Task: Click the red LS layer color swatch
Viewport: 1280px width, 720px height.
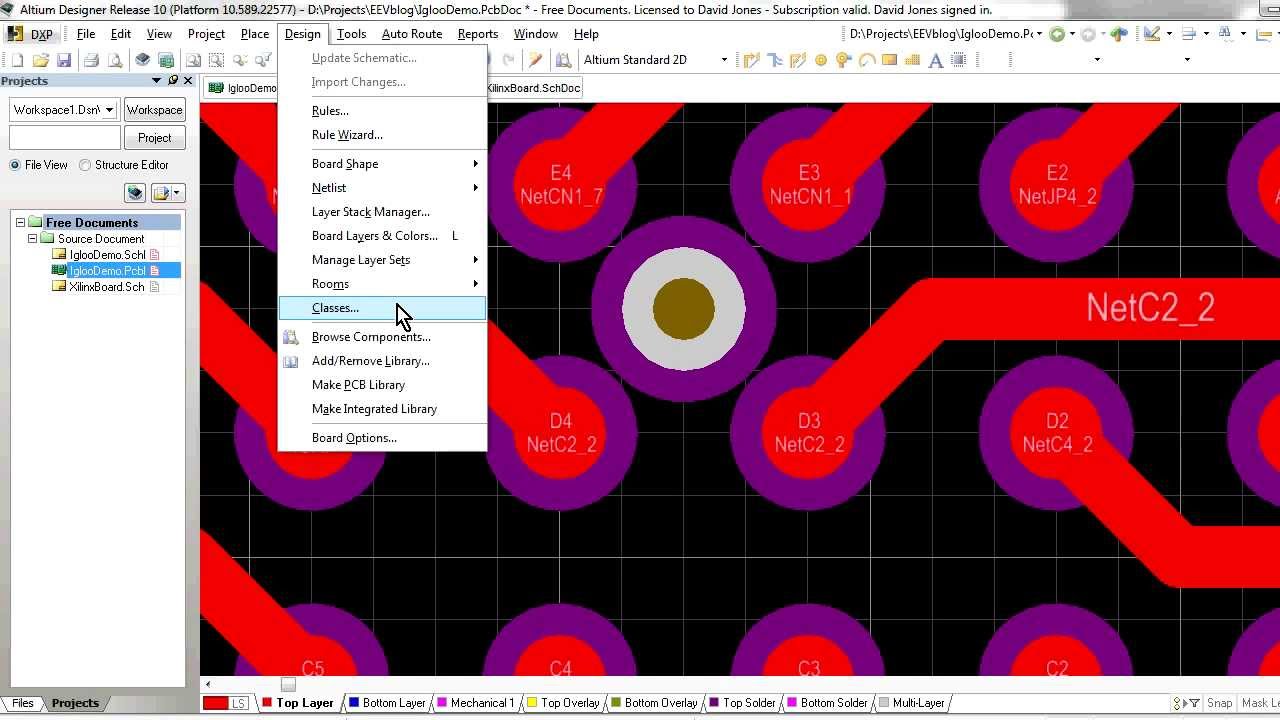Action: [x=216, y=703]
